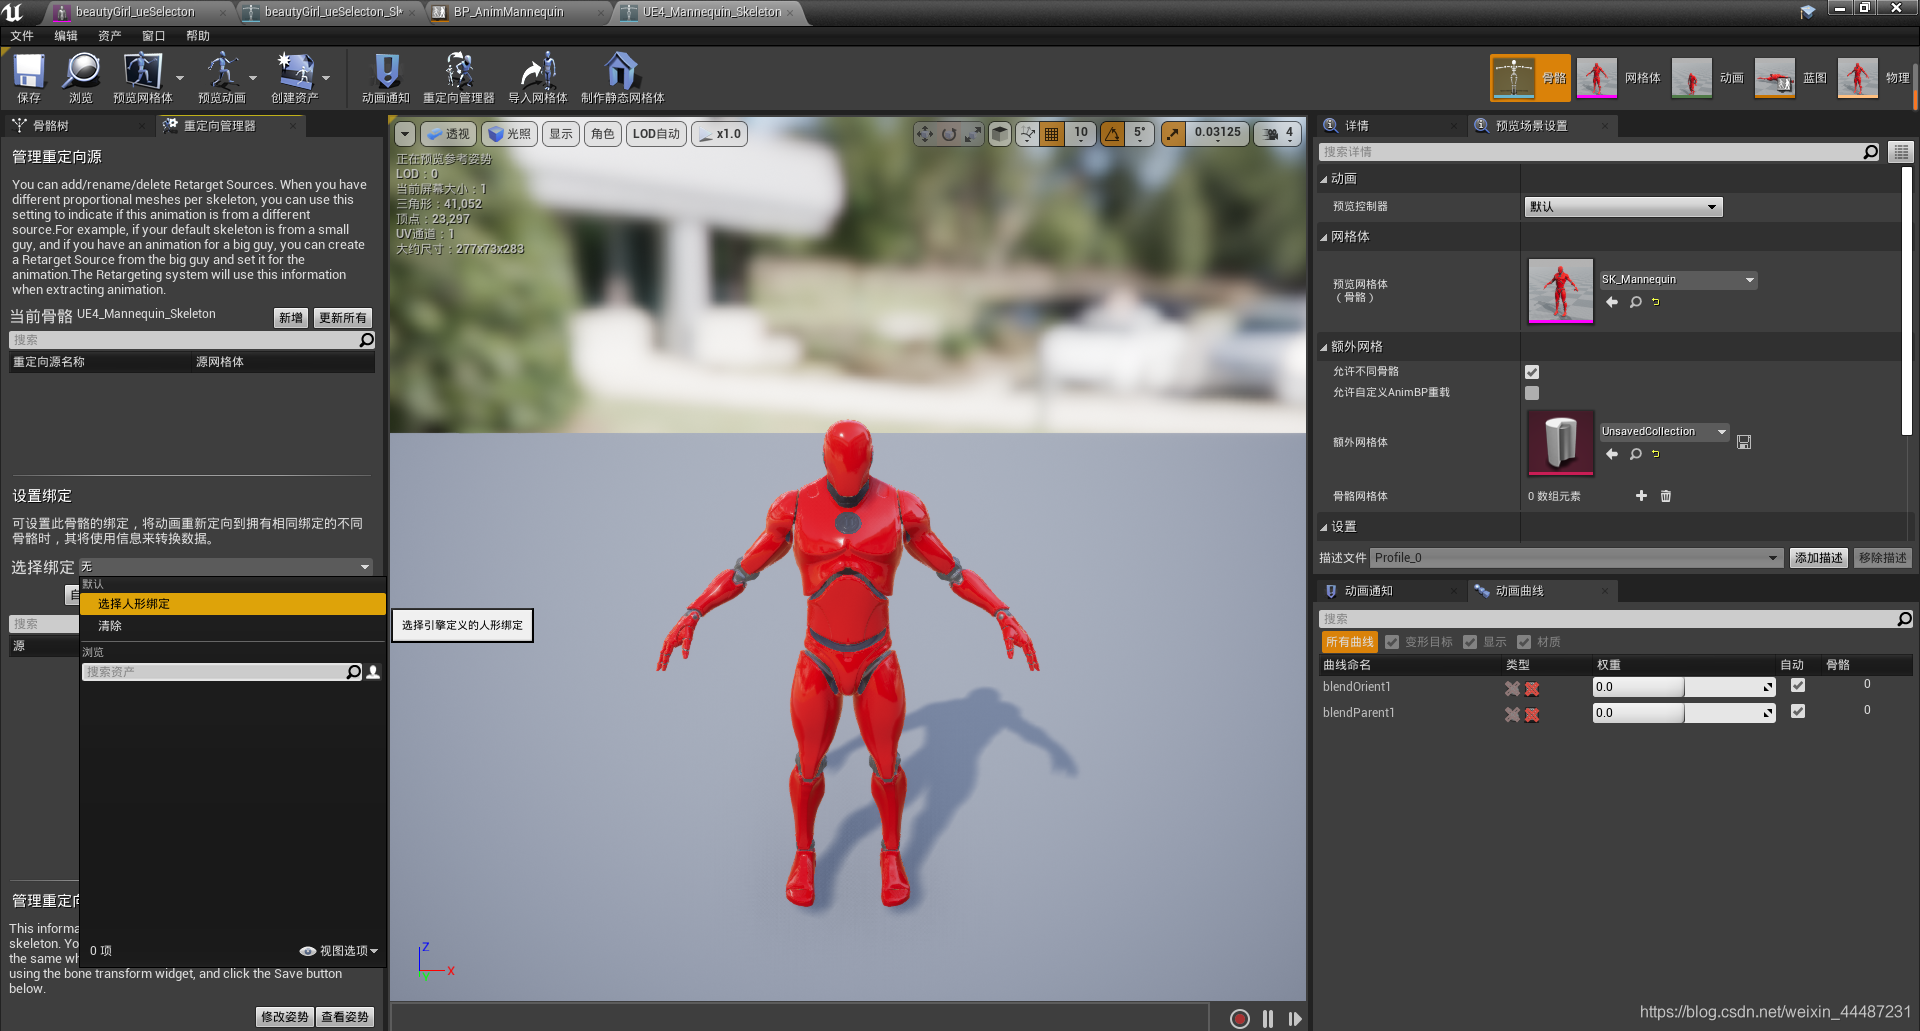
Task: Open the UnsavedCollection dropdown
Action: 1664,432
